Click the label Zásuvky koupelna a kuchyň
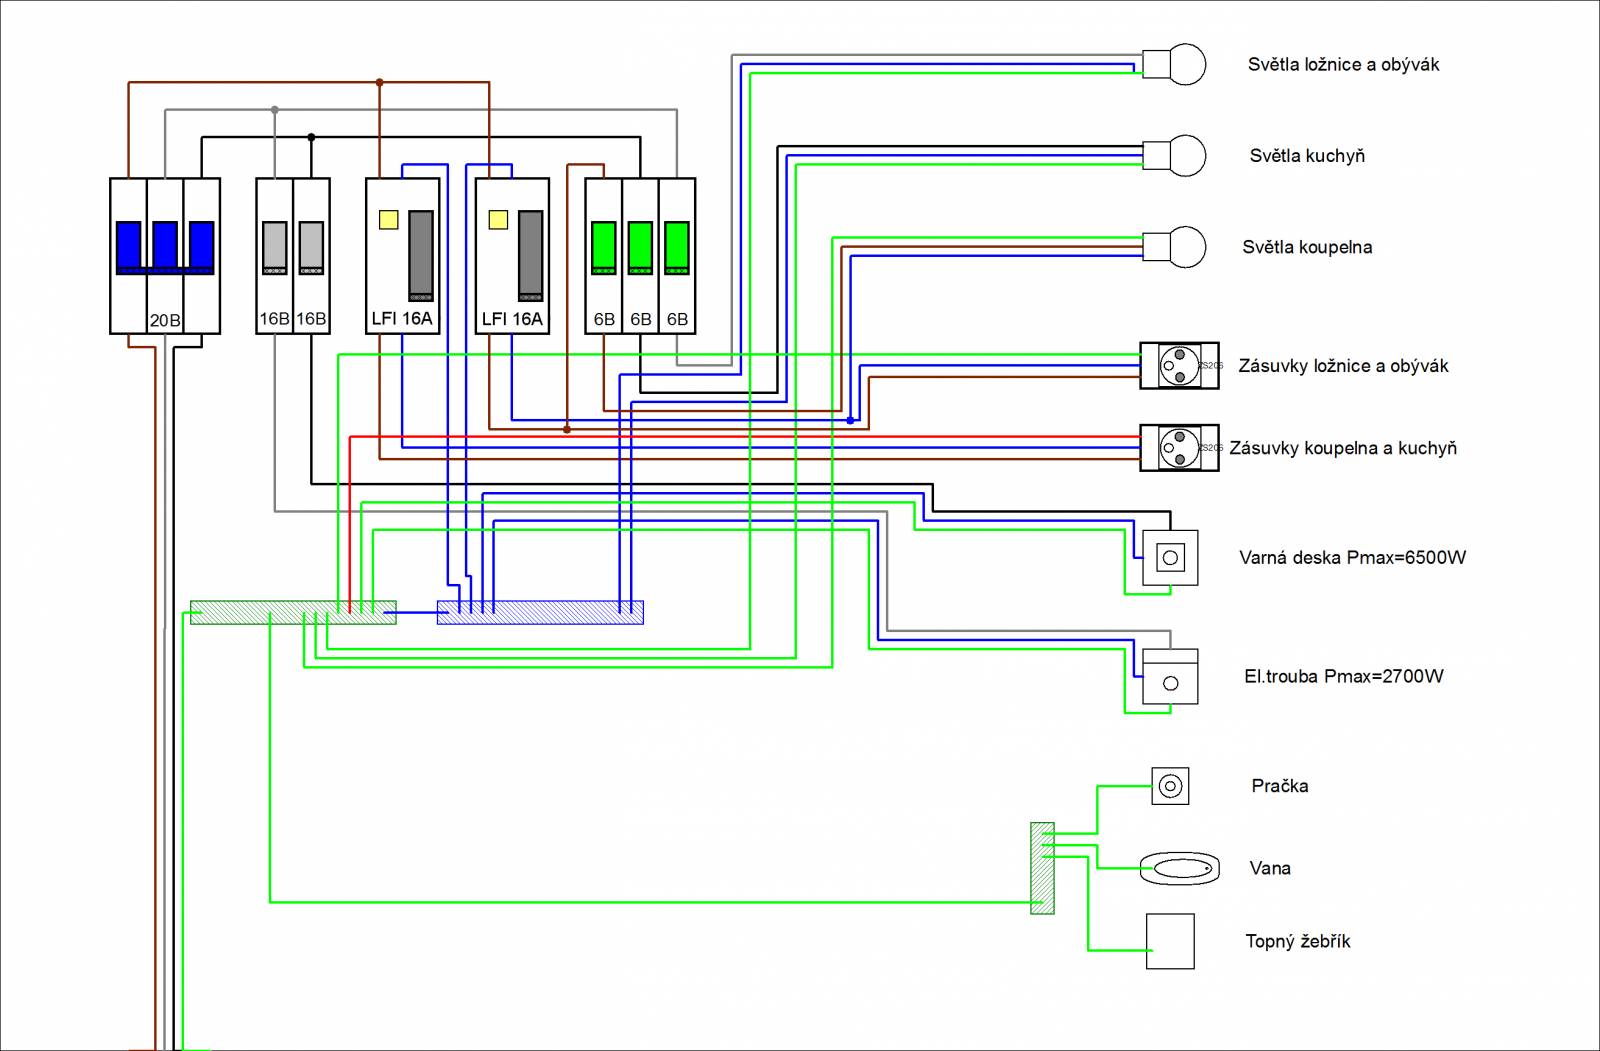The width and height of the screenshot is (1600, 1051). pos(1343,448)
